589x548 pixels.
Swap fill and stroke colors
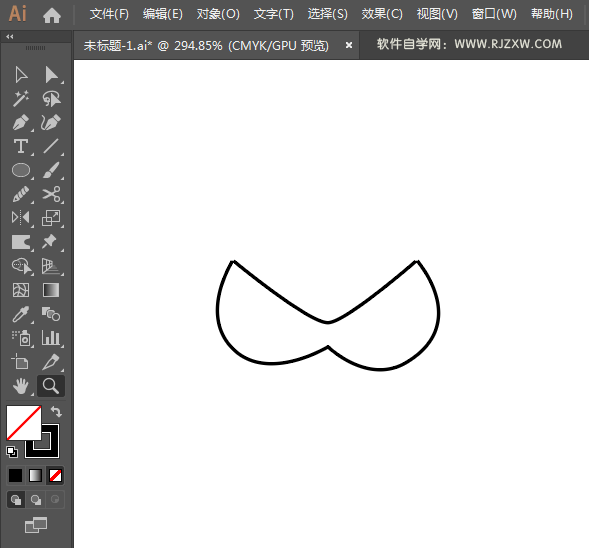click(x=56, y=412)
